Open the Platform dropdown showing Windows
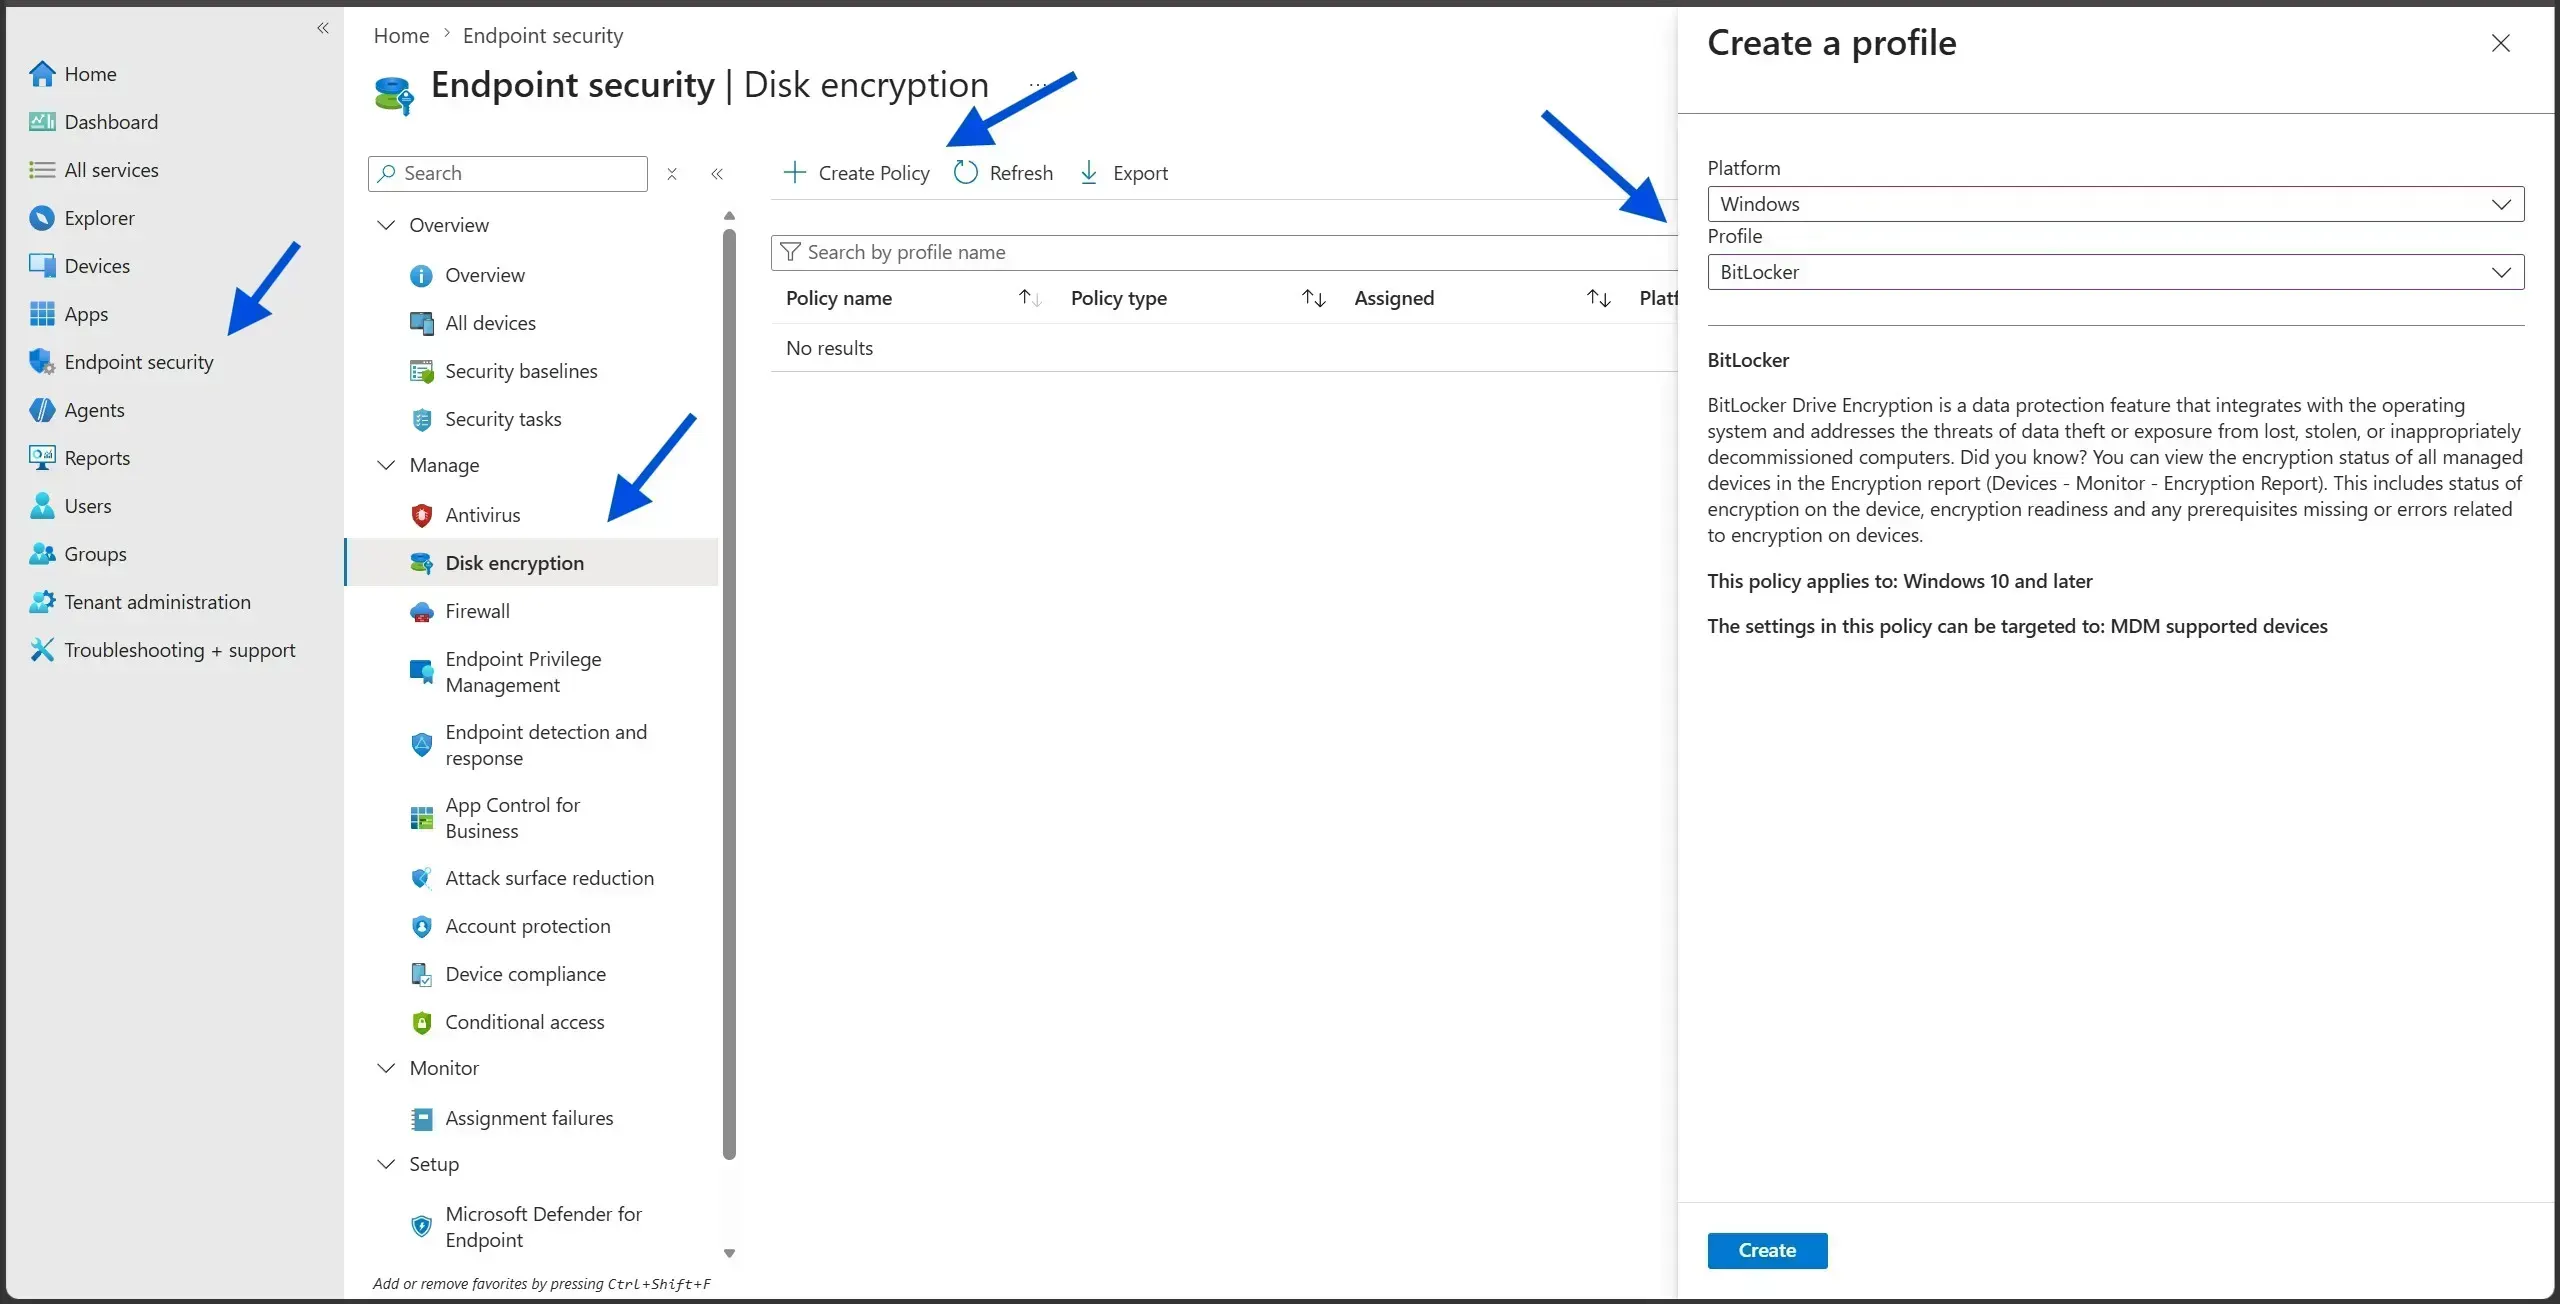This screenshot has height=1304, width=2560. (x=2115, y=204)
